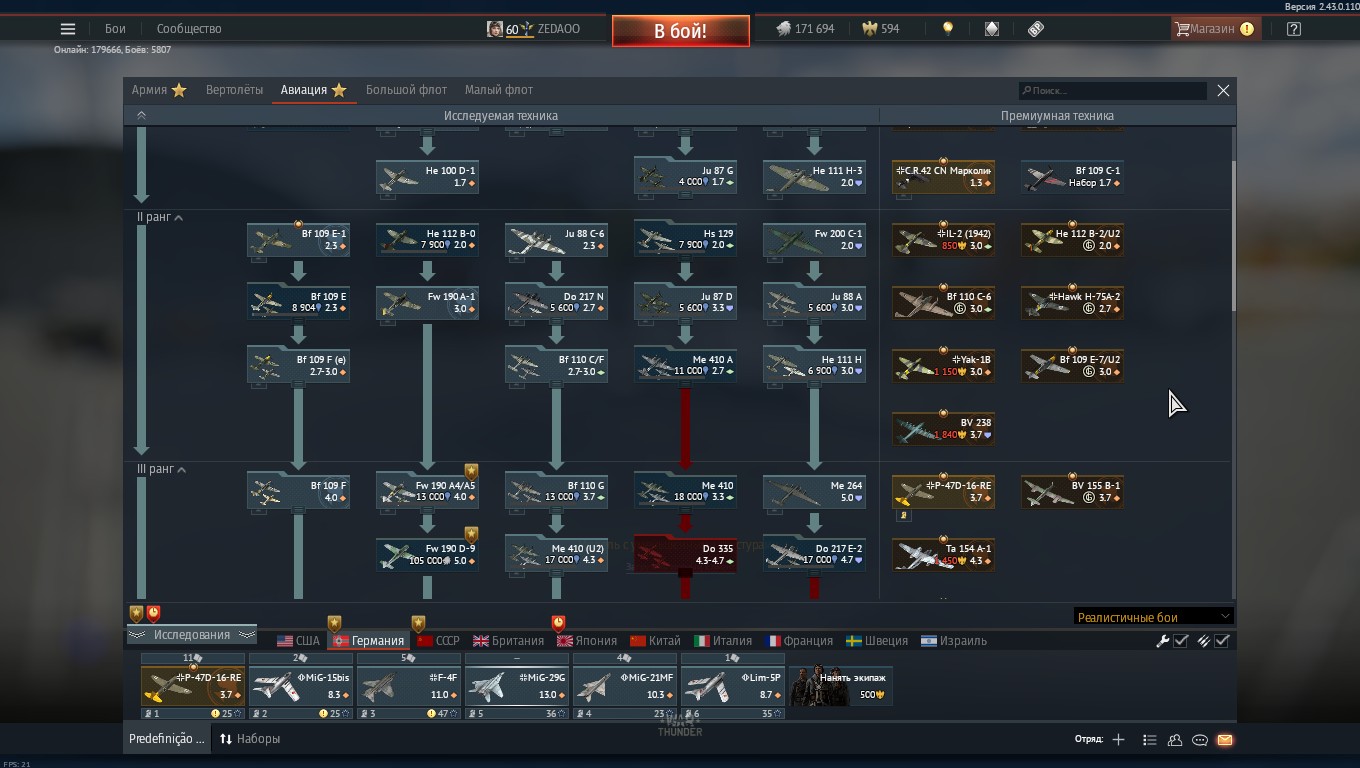The image size is (1360, 768).
Task: Toggle the auto-refill ammo checkbox
Action: pos(1222,641)
